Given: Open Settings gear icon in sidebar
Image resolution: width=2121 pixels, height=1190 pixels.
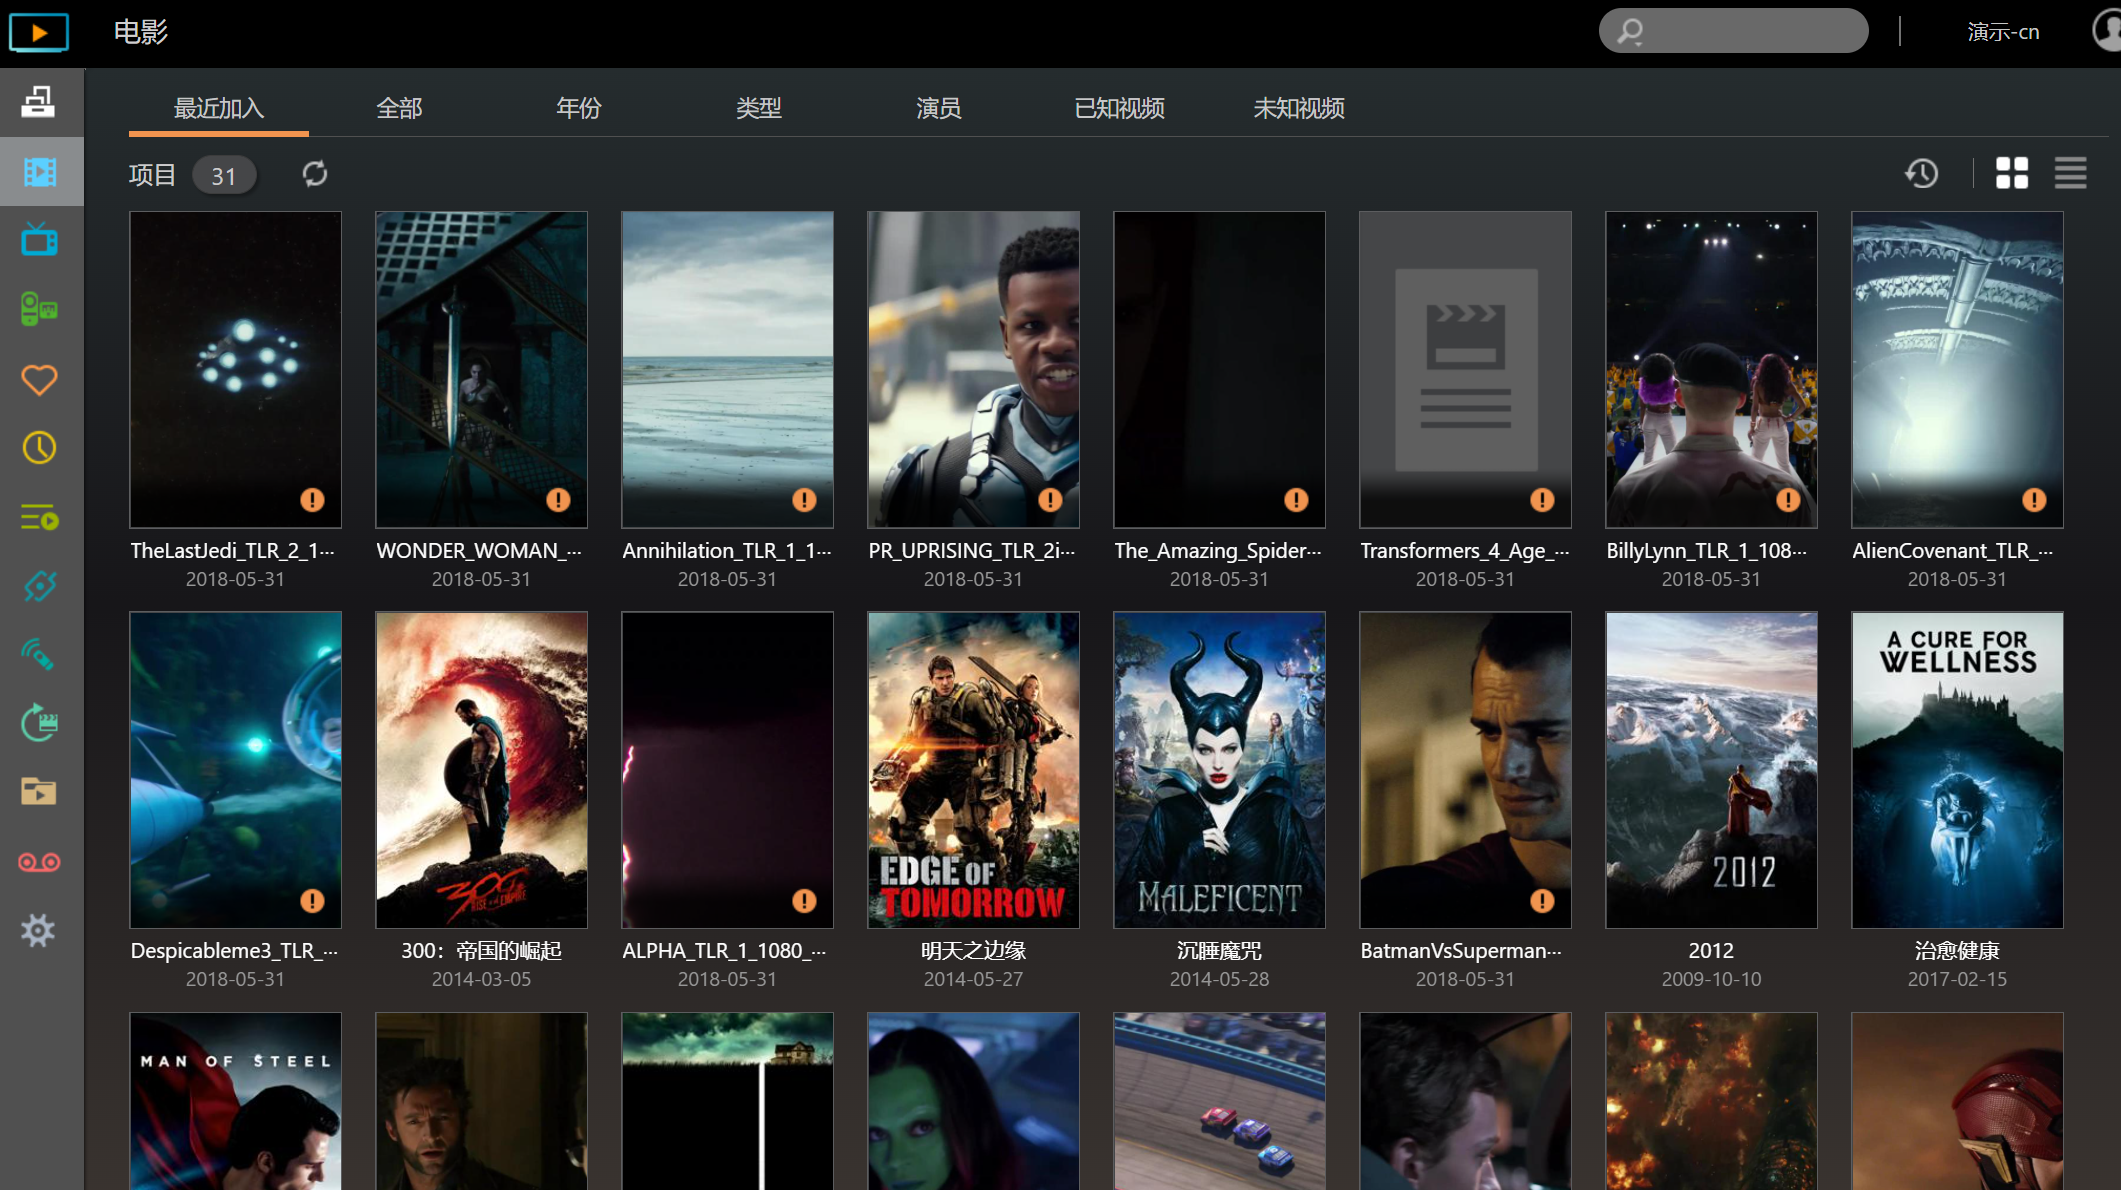Looking at the screenshot, I should pyautogui.click(x=39, y=931).
